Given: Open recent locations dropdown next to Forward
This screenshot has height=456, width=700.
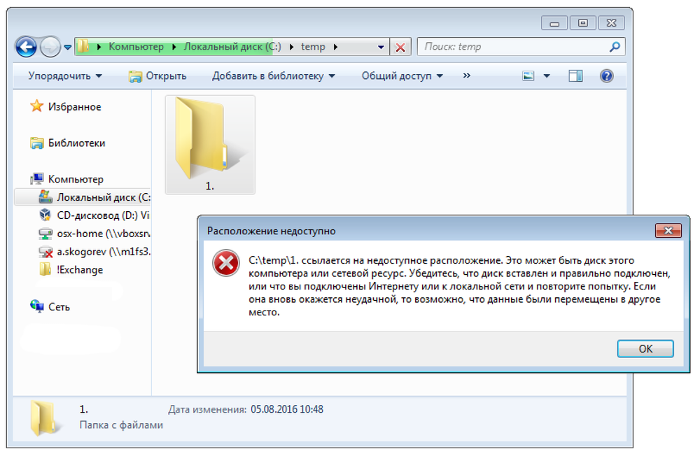Looking at the screenshot, I should [67, 47].
